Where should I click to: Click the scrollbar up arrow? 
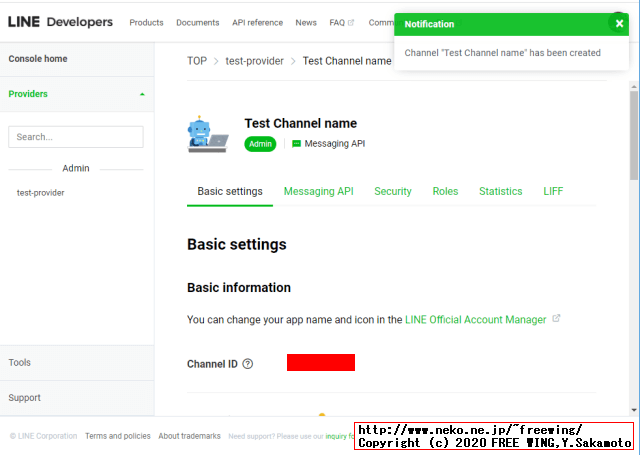[633, 87]
